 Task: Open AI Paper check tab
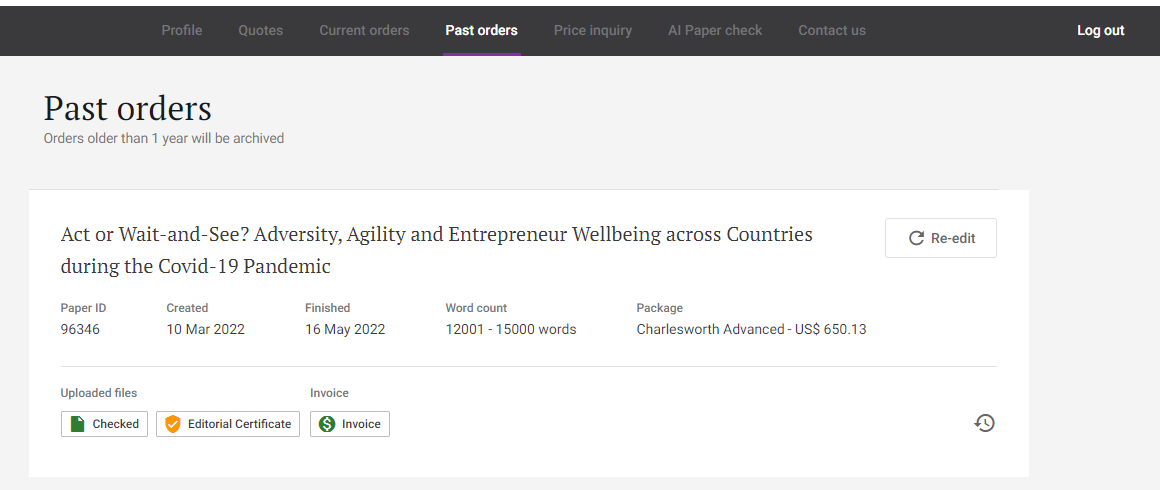tap(715, 30)
